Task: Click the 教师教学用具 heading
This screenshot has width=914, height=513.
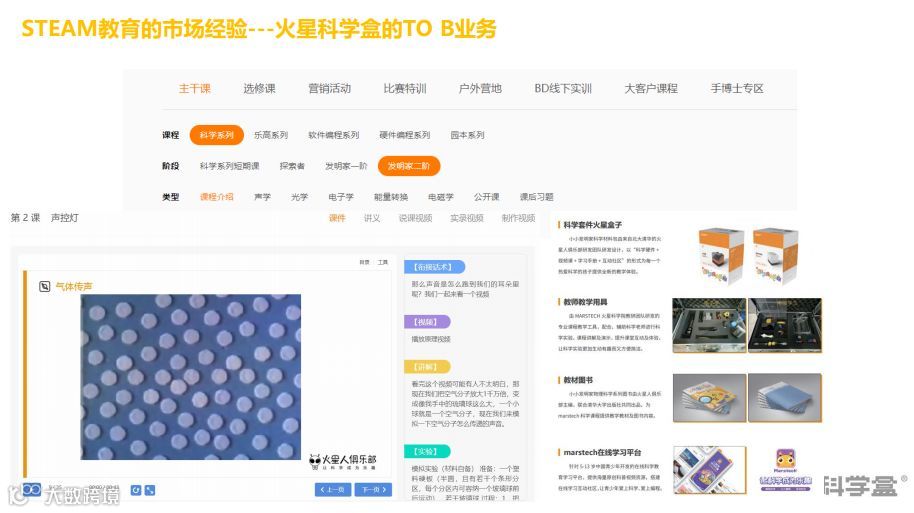Action: point(585,302)
